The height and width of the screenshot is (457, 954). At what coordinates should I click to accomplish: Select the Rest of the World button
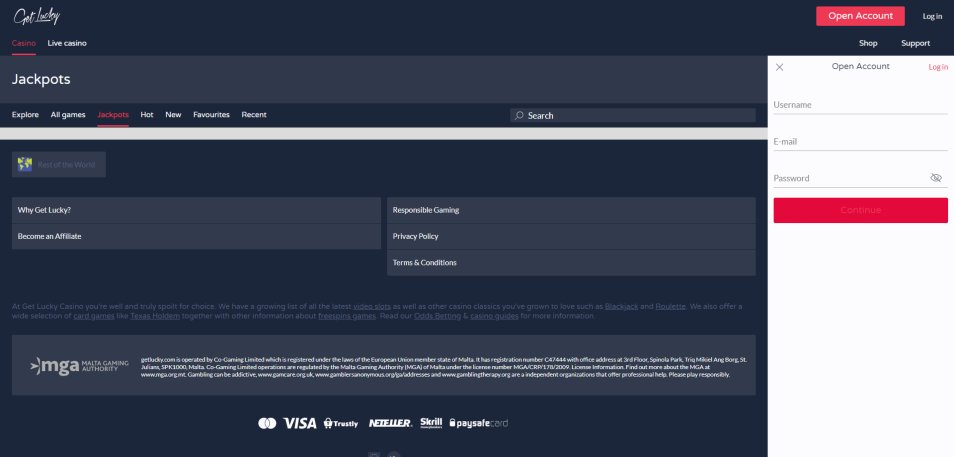click(x=58, y=164)
